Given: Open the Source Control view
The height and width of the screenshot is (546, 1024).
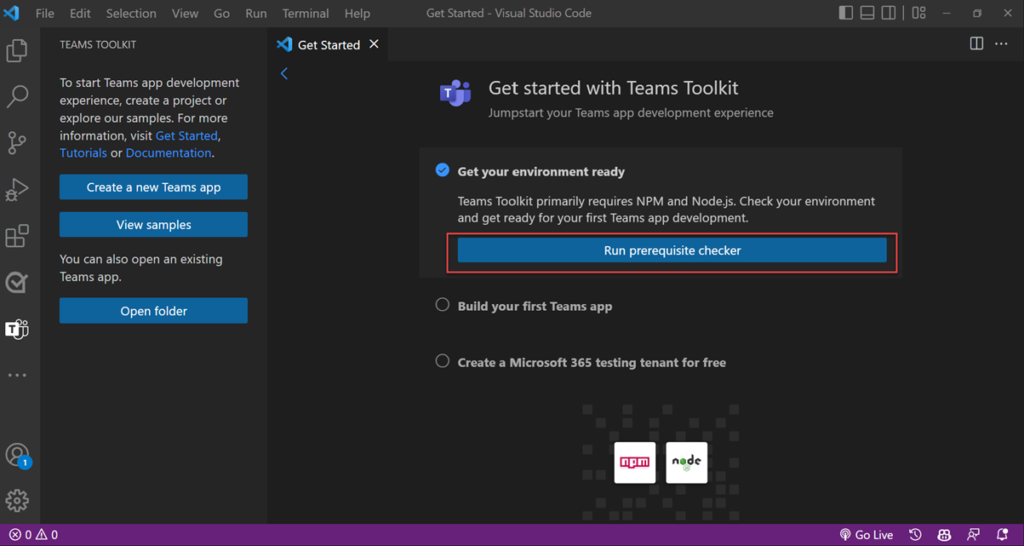Looking at the screenshot, I should tap(17, 143).
